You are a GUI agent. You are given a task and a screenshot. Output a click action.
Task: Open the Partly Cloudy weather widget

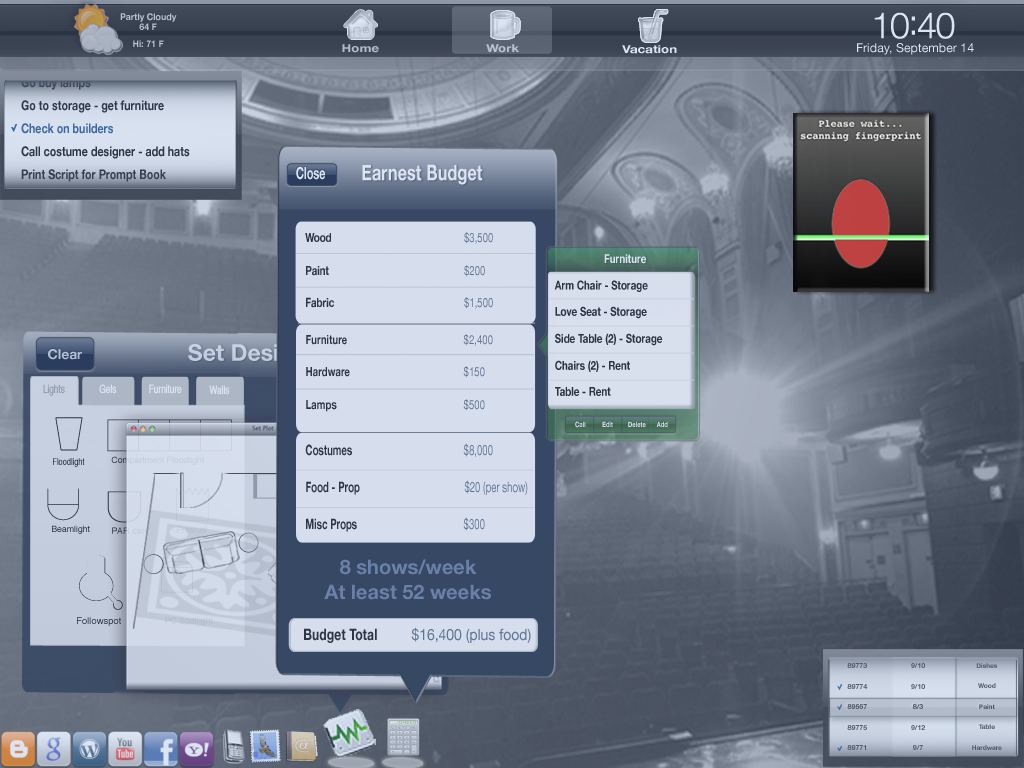coord(124,30)
